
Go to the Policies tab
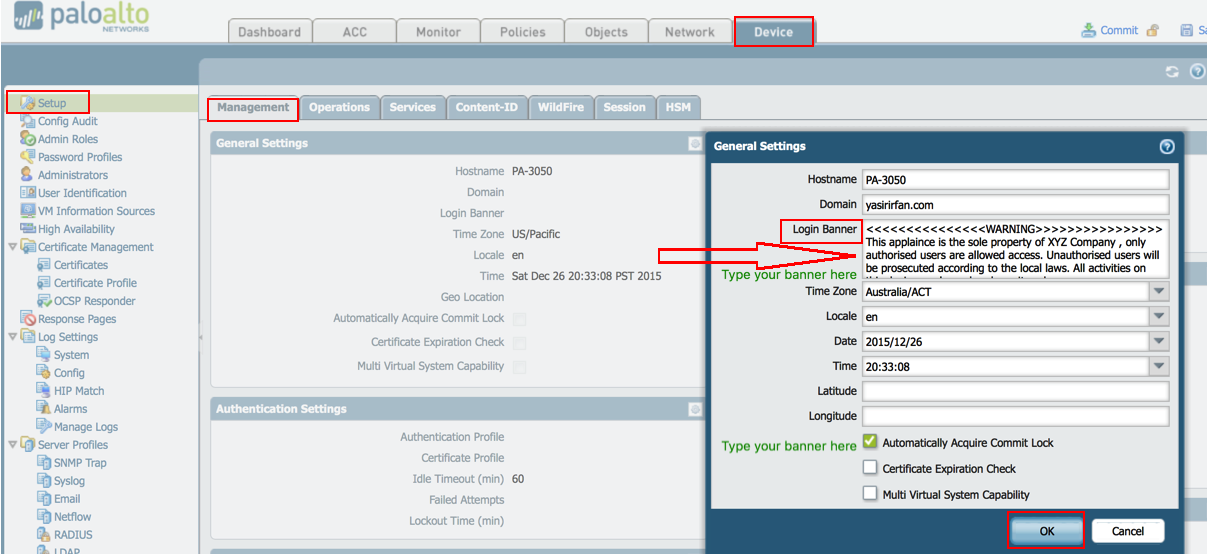point(522,32)
